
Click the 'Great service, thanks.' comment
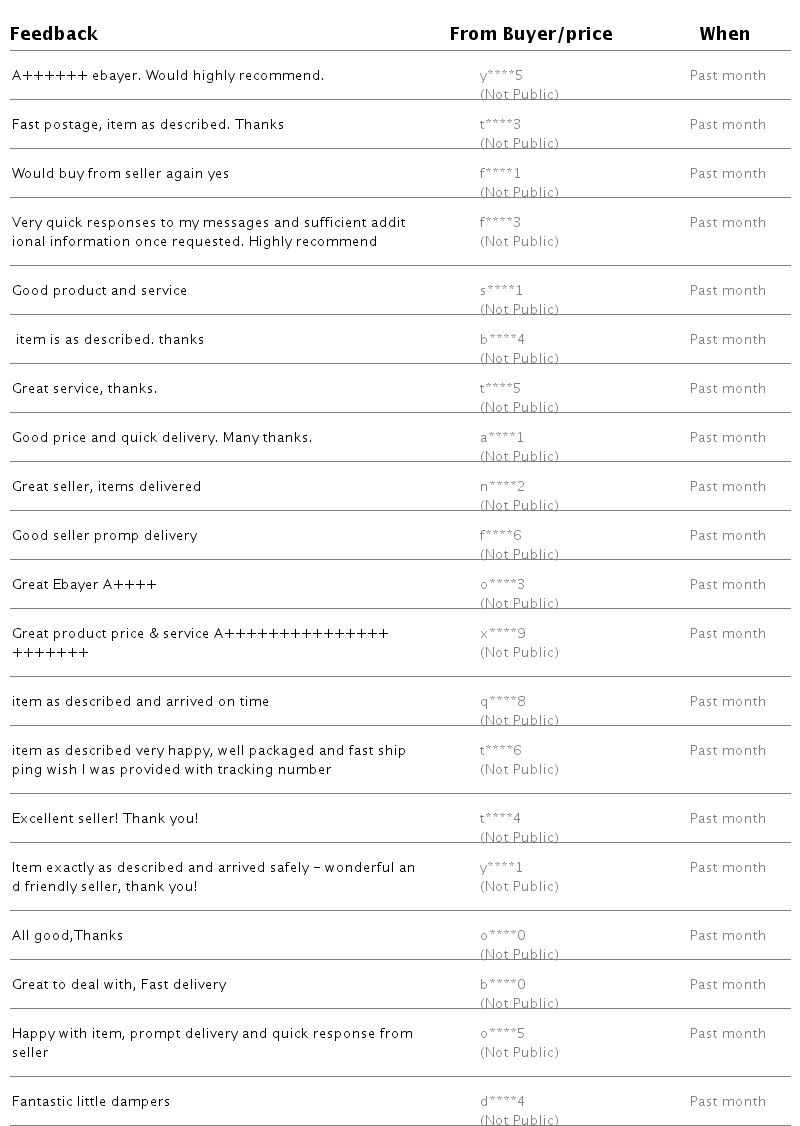coord(84,389)
